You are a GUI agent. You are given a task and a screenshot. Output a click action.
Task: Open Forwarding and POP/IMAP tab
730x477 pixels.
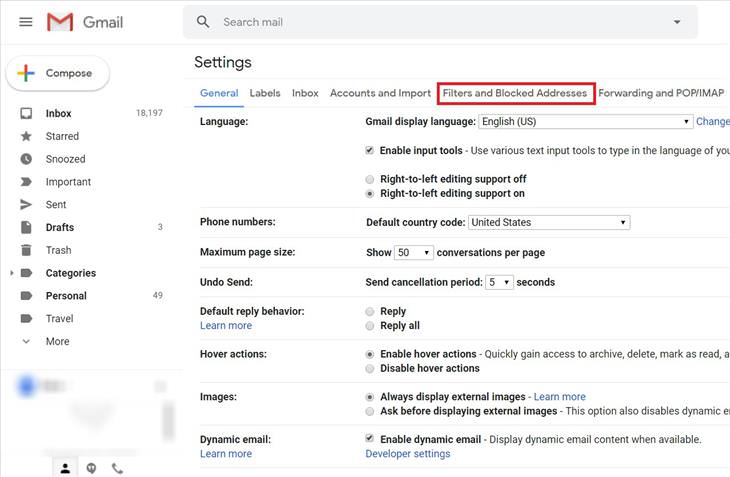[x=661, y=93]
